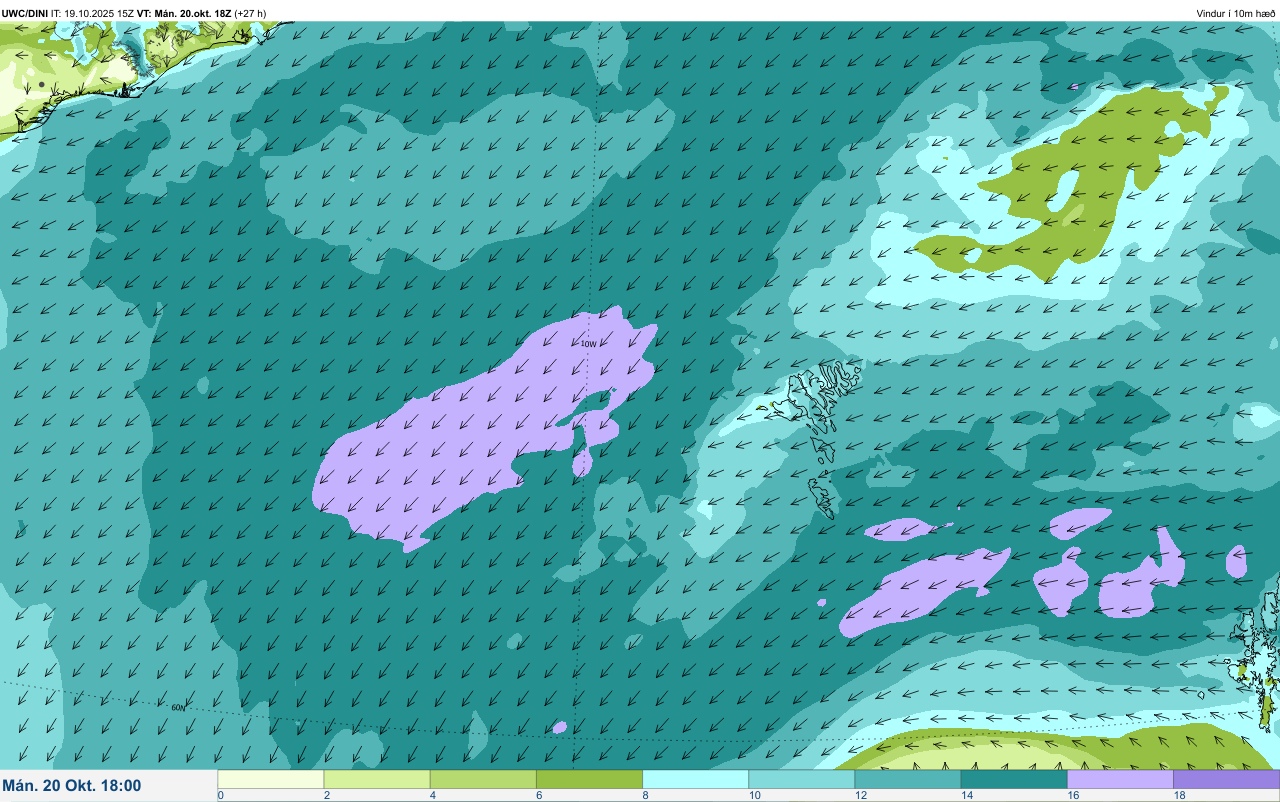Click the 'Vindur í 10m hæð' title text
This screenshot has height=802, width=1280.
[1236, 13]
